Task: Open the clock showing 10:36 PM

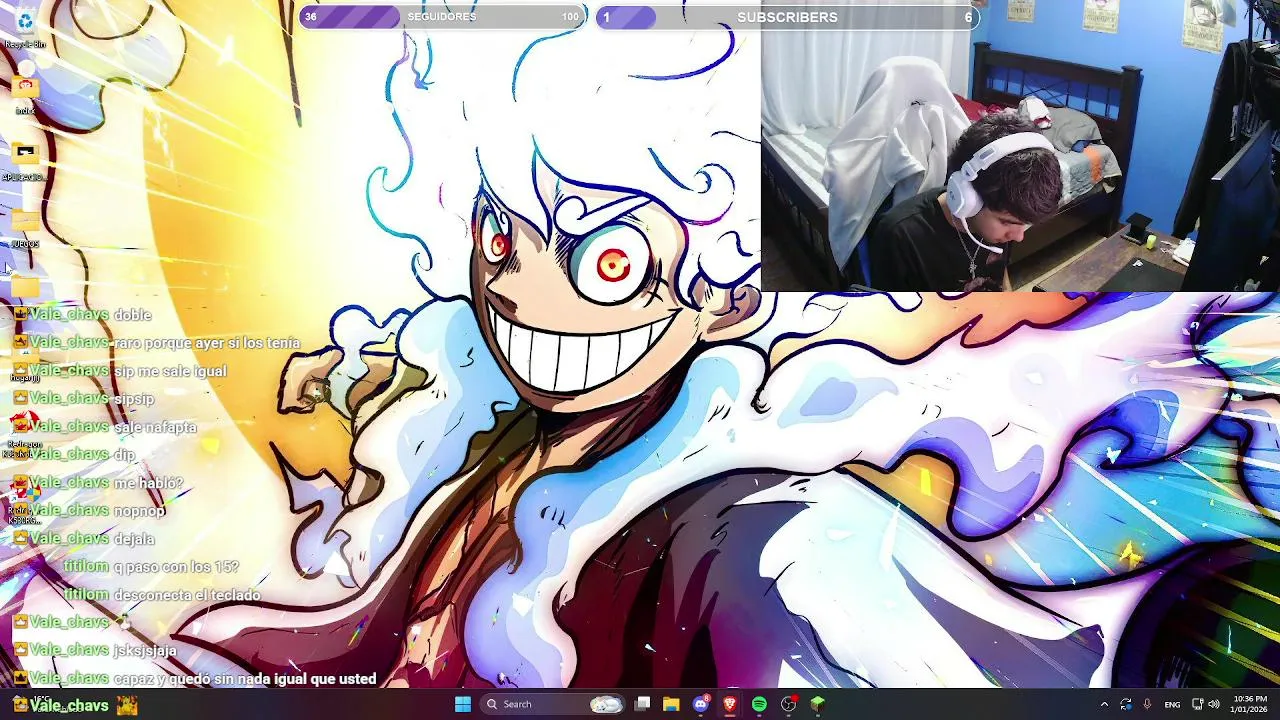Action: tap(1250, 704)
